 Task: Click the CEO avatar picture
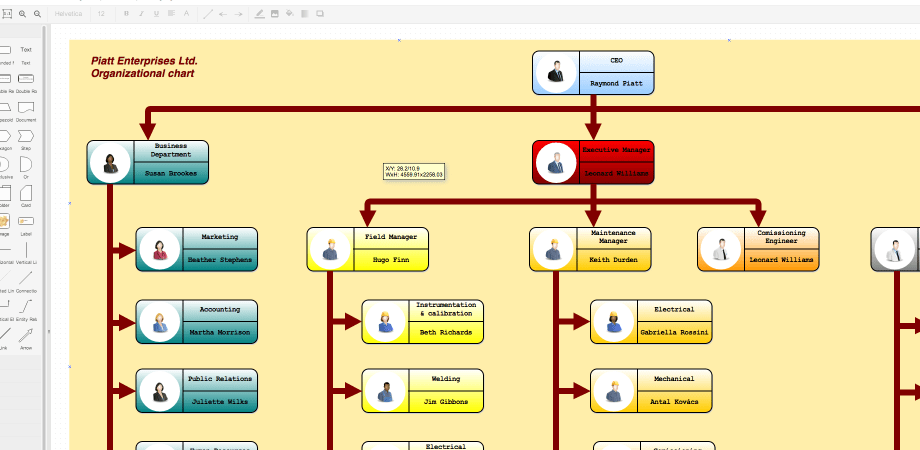click(556, 73)
